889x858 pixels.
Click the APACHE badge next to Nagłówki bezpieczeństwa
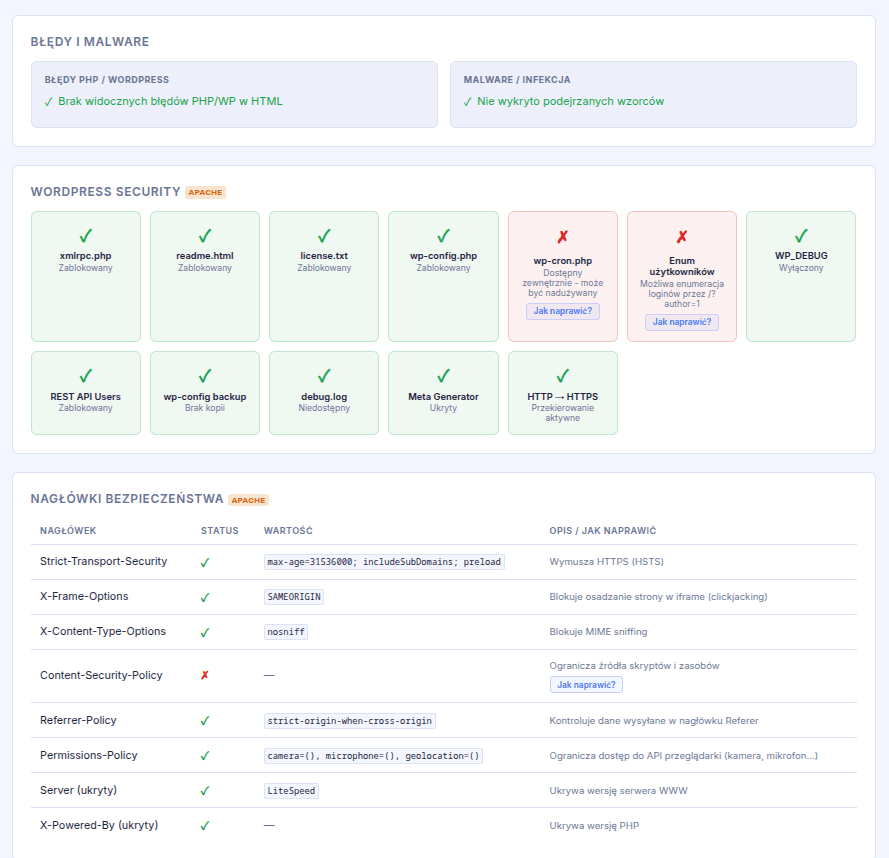[x=248, y=500]
